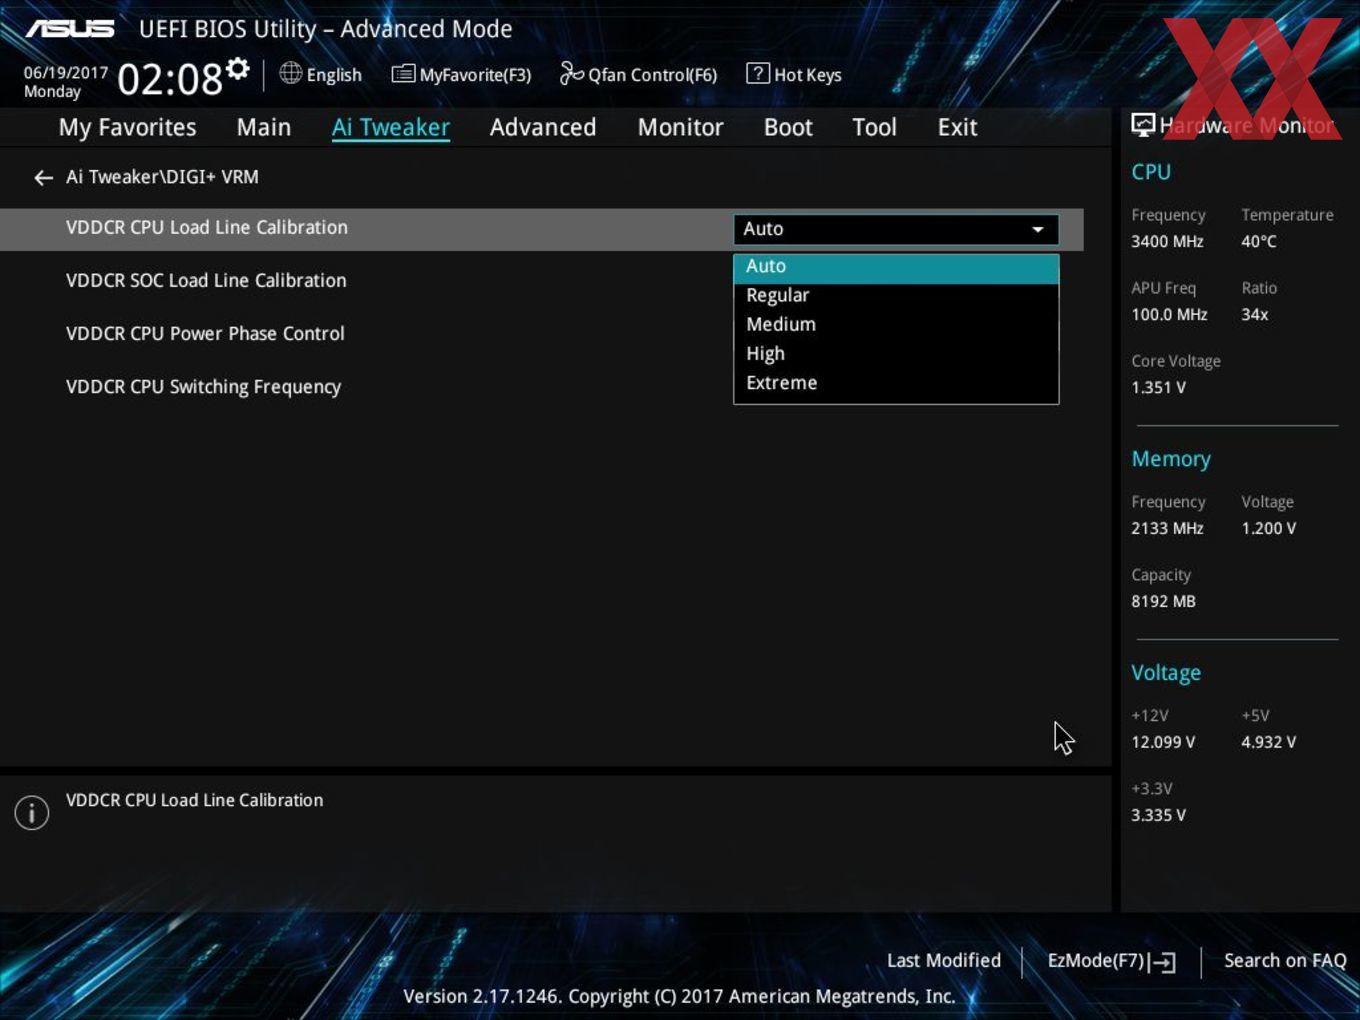Click the +5V reading 4.932 V
This screenshot has height=1020, width=1360.
coord(1268,743)
